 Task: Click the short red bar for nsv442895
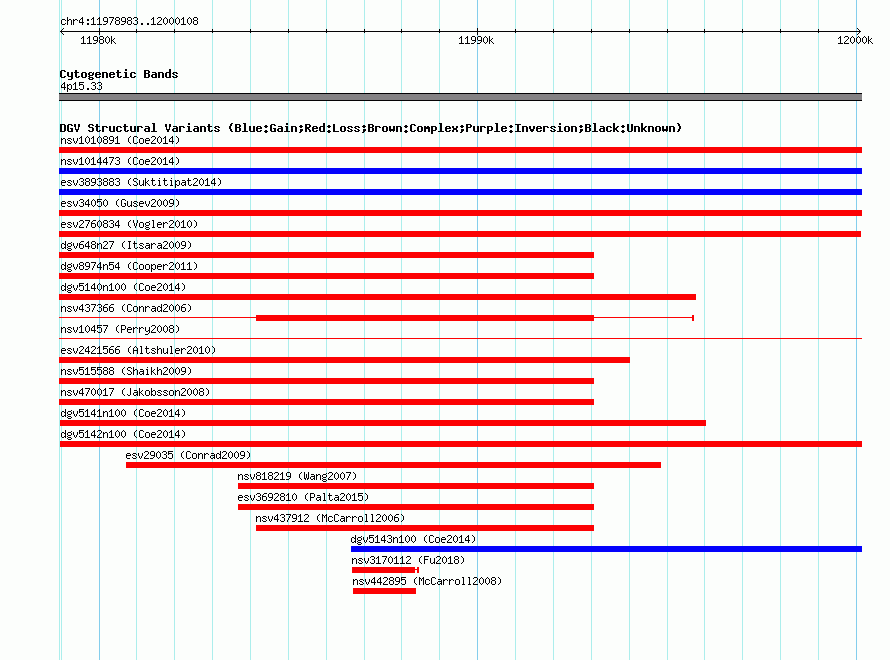384,591
